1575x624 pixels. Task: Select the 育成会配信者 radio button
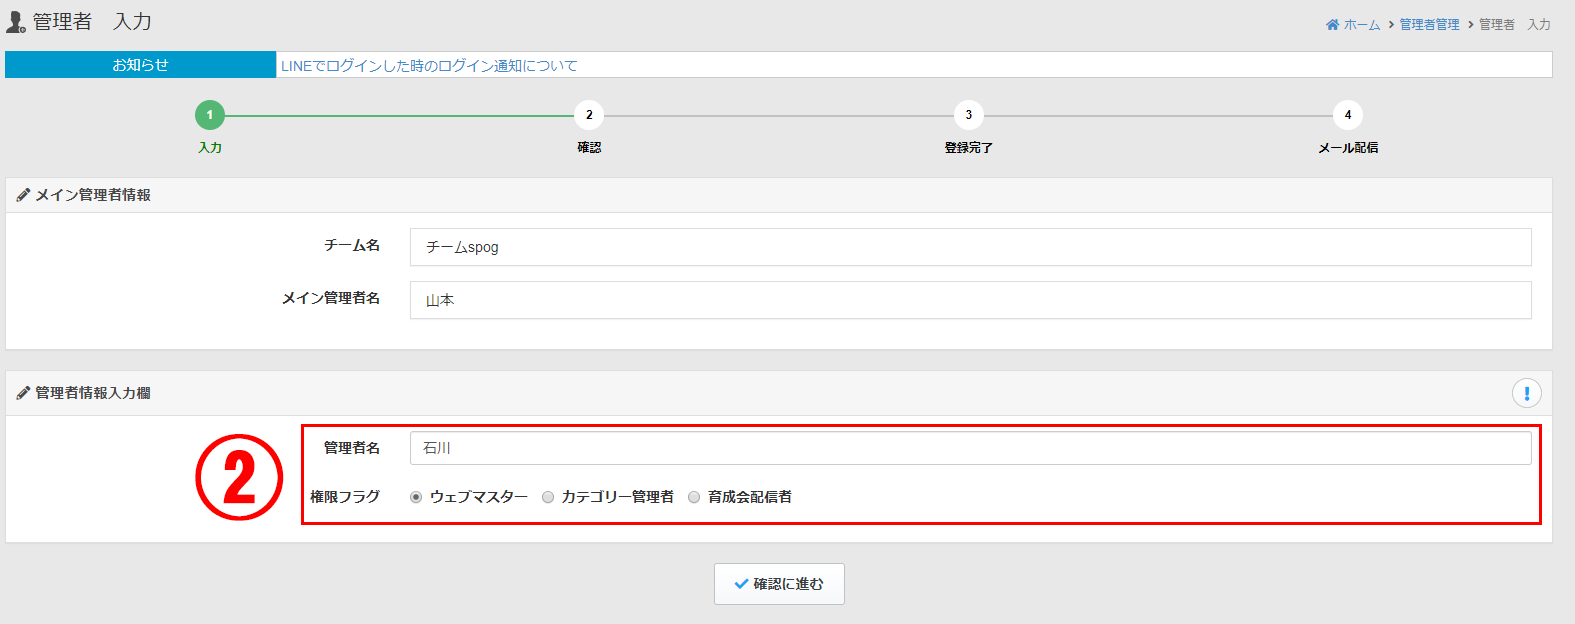pyautogui.click(x=694, y=497)
